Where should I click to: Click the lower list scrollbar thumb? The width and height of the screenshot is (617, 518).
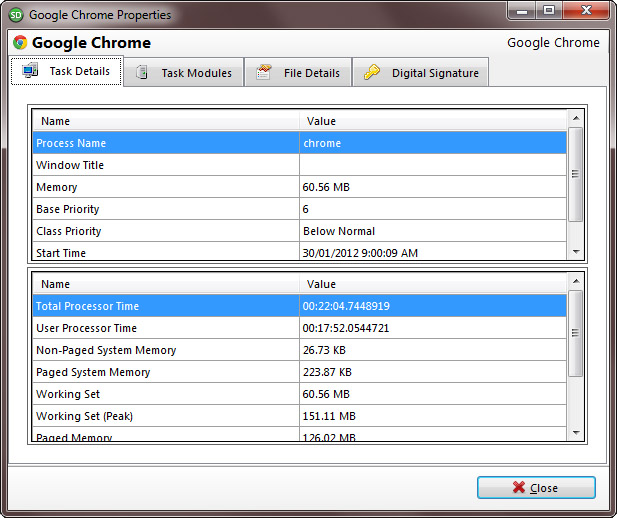coord(575,335)
